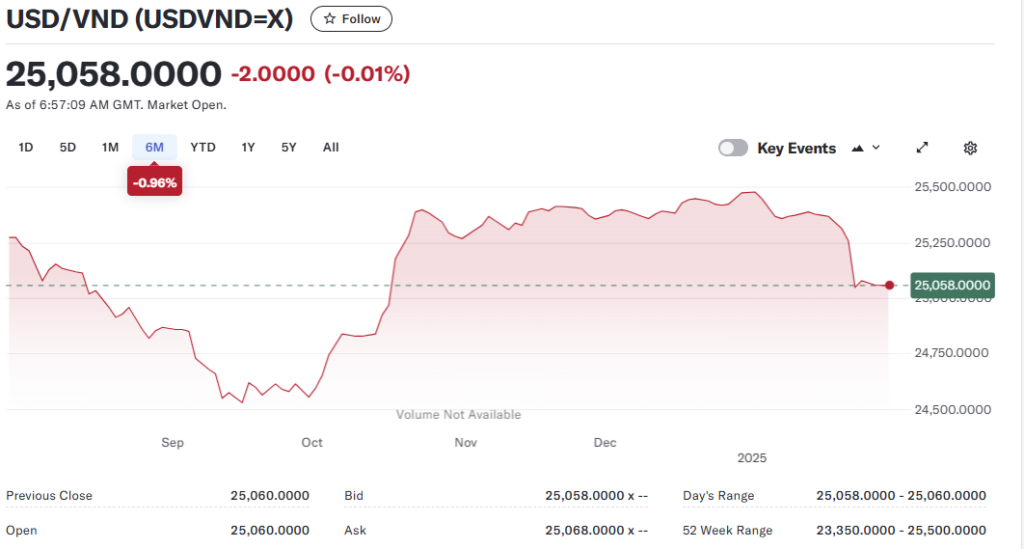
Task: Select the 1Y time range
Action: [248, 147]
